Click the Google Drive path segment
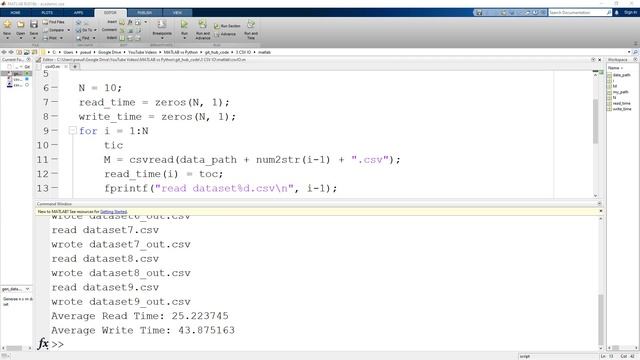The image size is (640, 360). point(109,52)
